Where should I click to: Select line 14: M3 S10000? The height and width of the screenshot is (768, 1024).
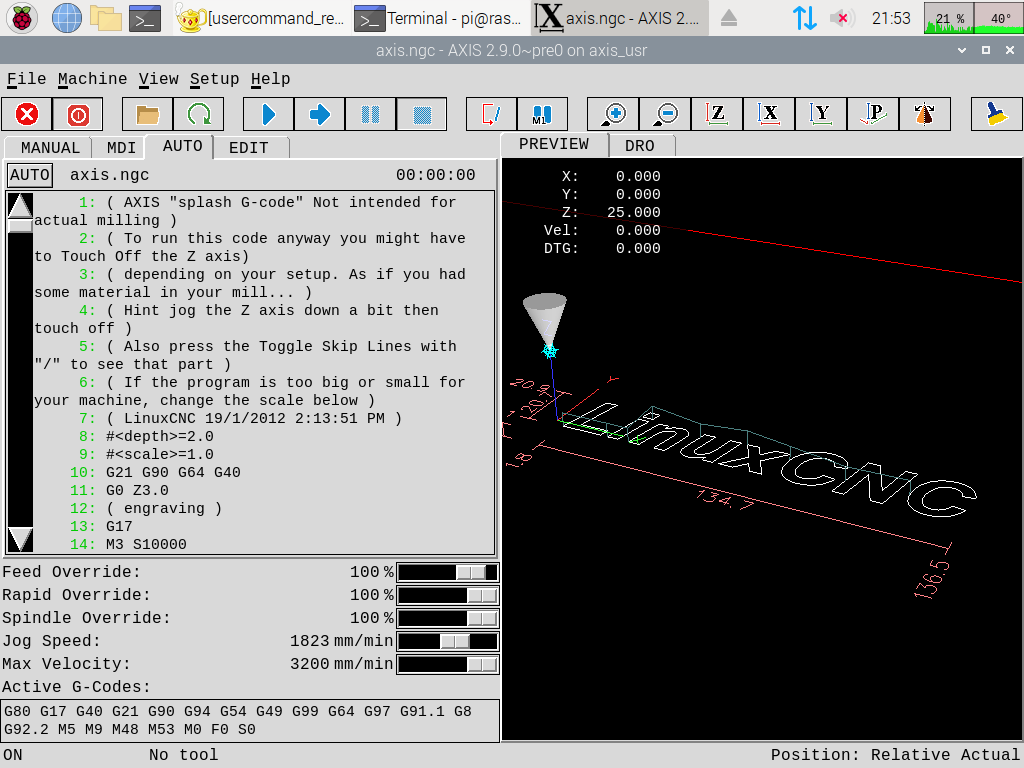tap(129, 544)
